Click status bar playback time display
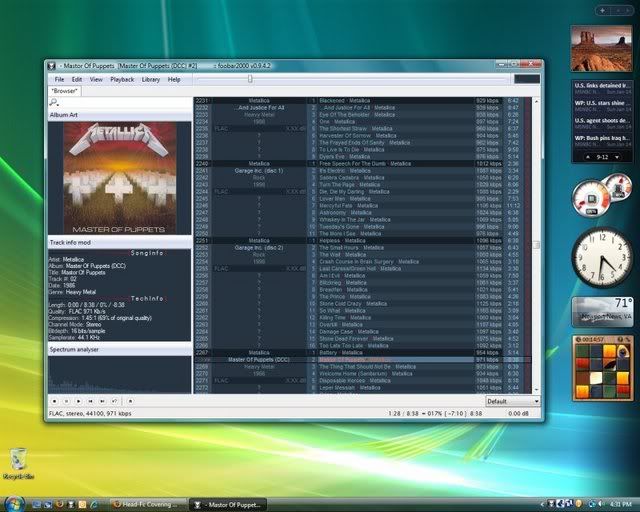The image size is (640, 512). [x=435, y=414]
